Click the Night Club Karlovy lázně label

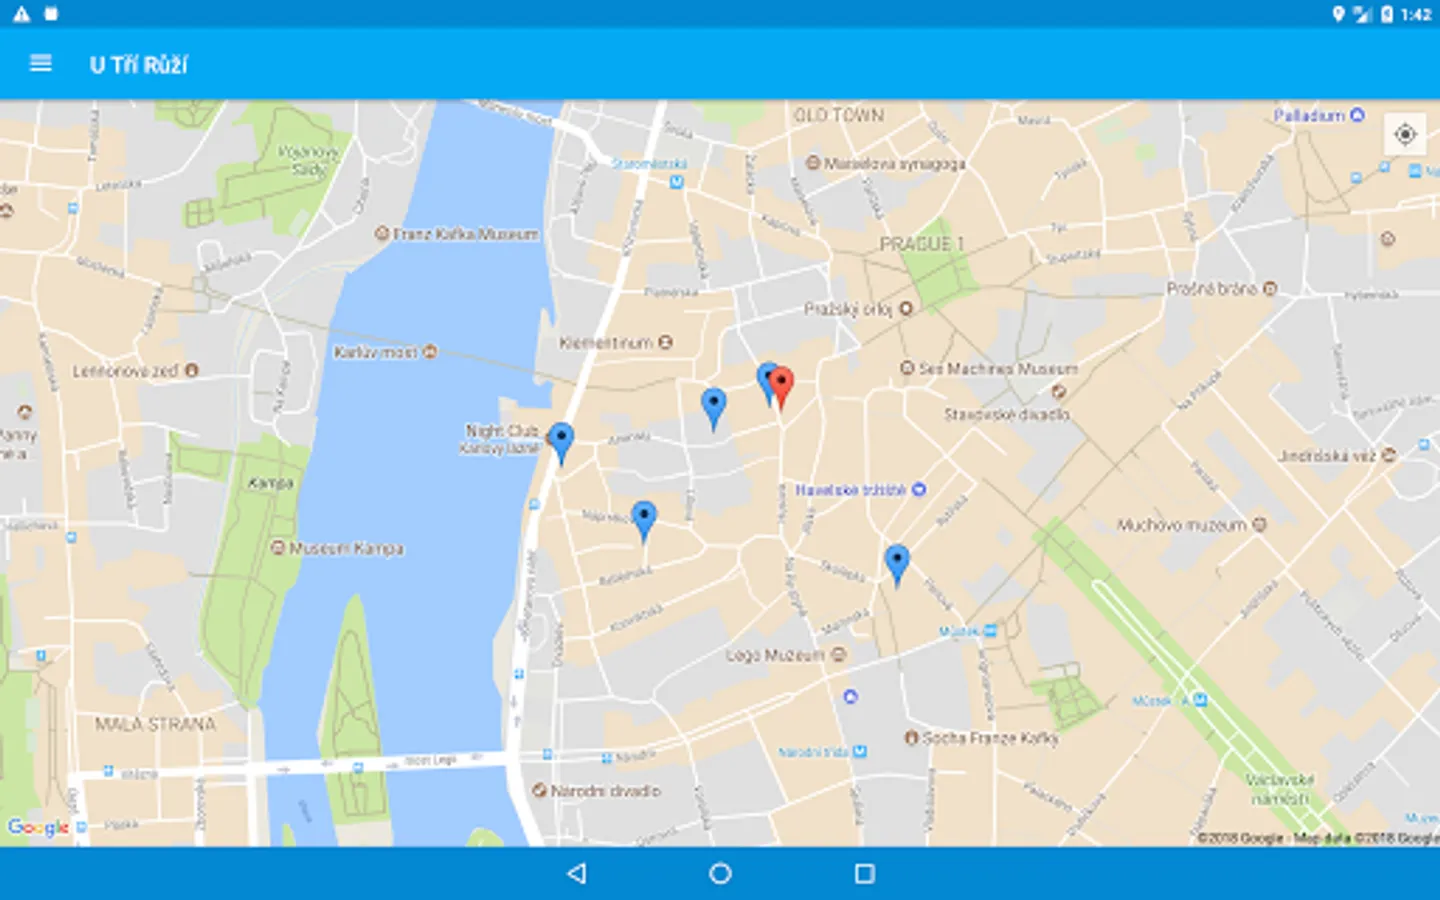point(500,439)
